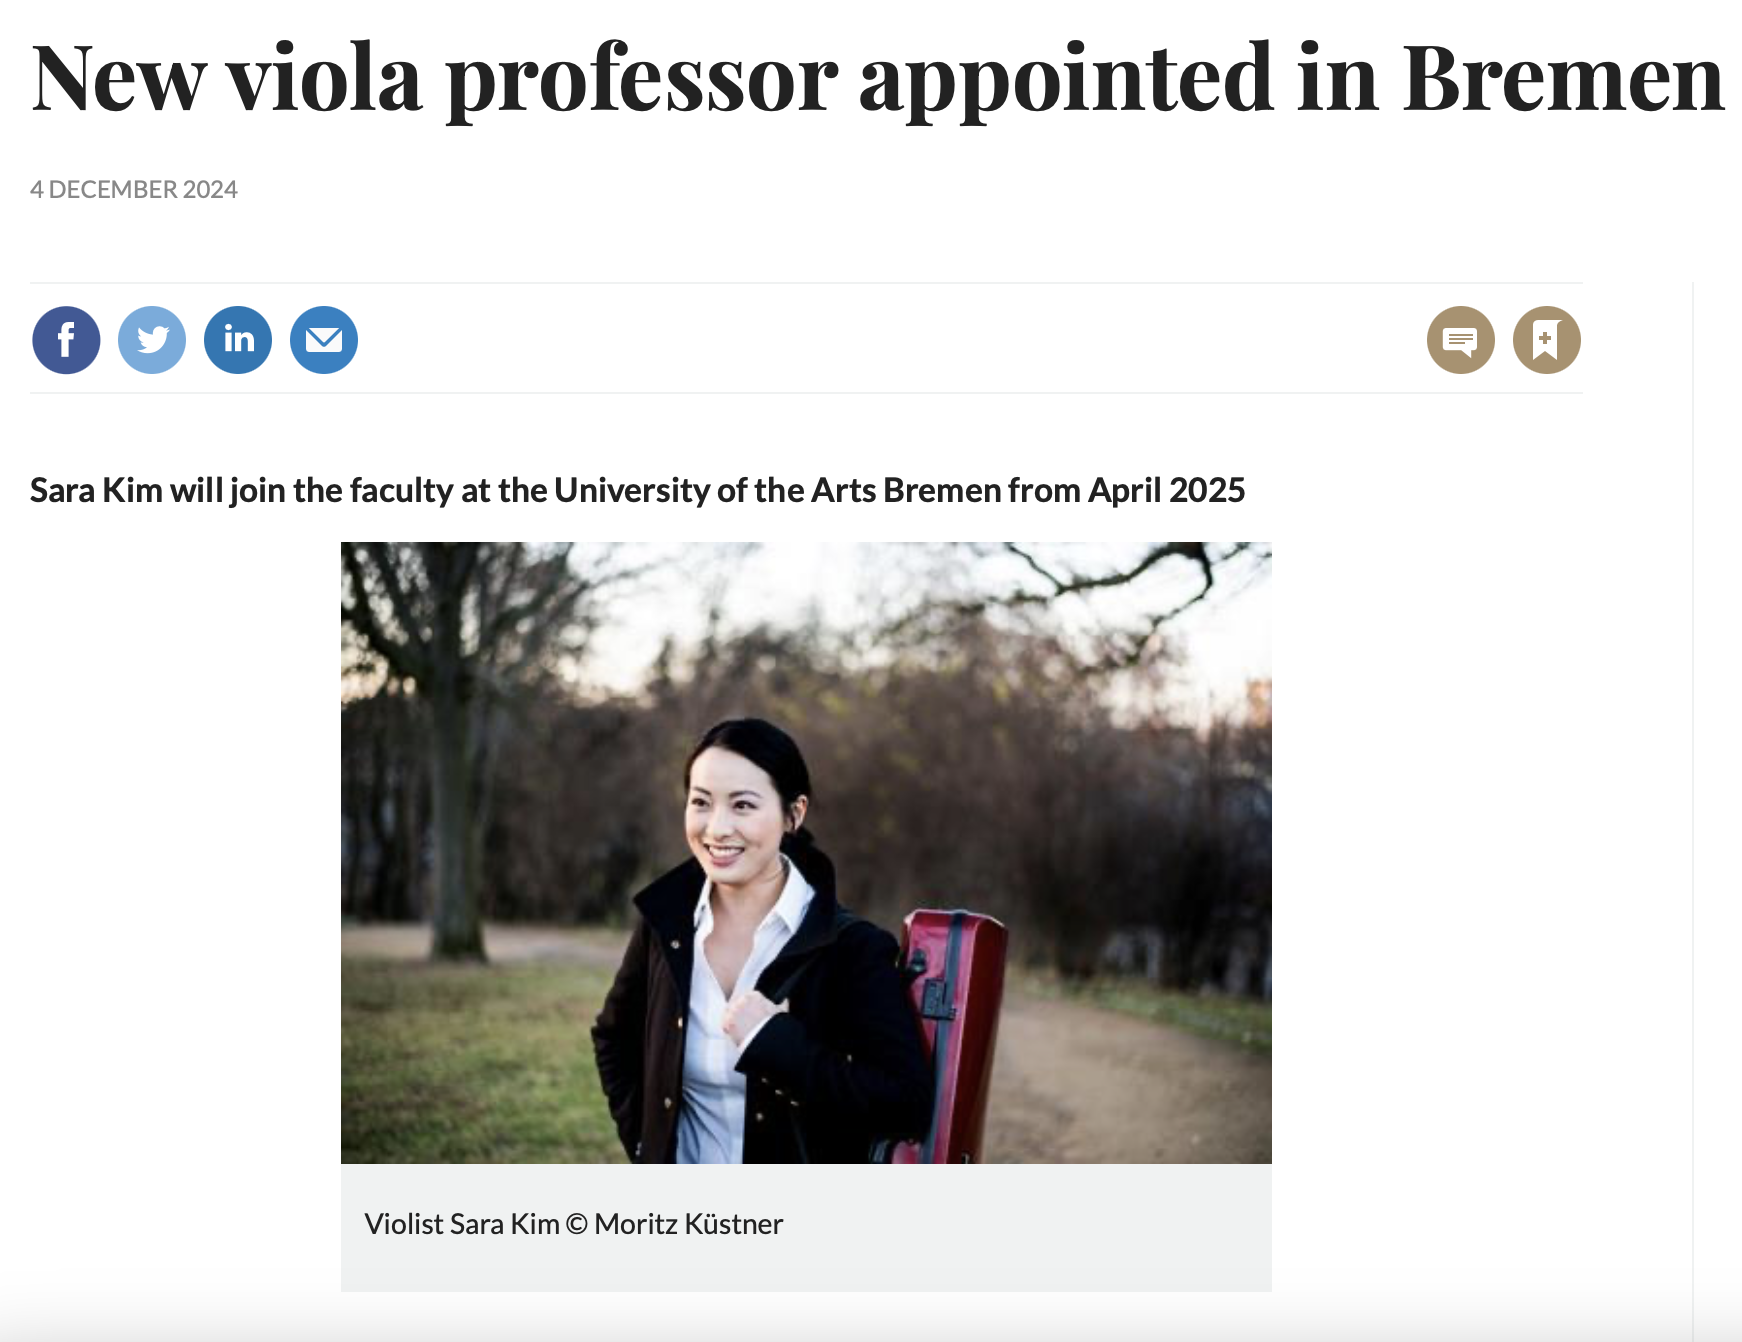Share the article on LinkedIn
The width and height of the screenshot is (1742, 1342).
(238, 340)
